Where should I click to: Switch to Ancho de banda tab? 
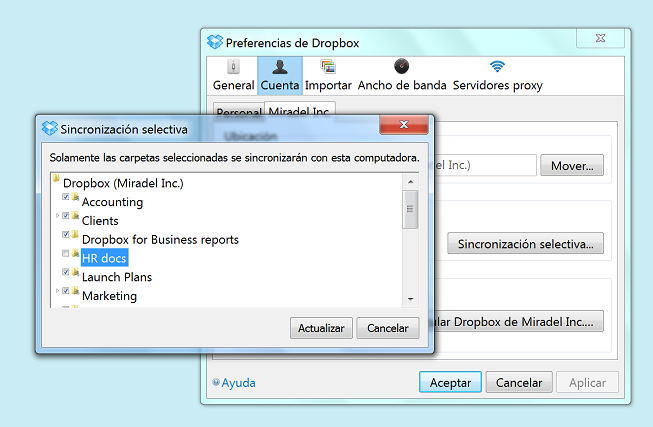point(402,75)
